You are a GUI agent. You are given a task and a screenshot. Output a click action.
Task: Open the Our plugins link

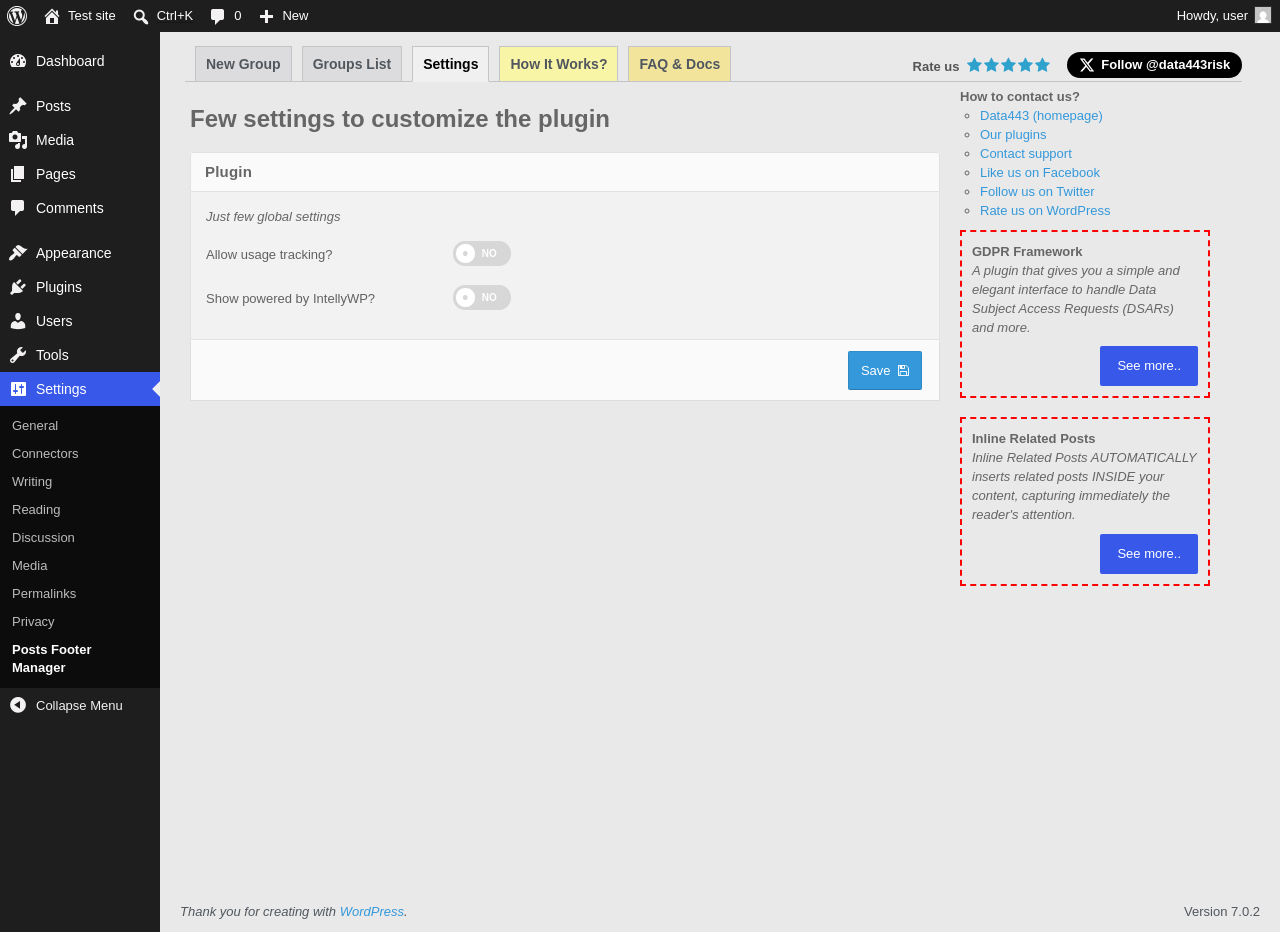click(1013, 135)
